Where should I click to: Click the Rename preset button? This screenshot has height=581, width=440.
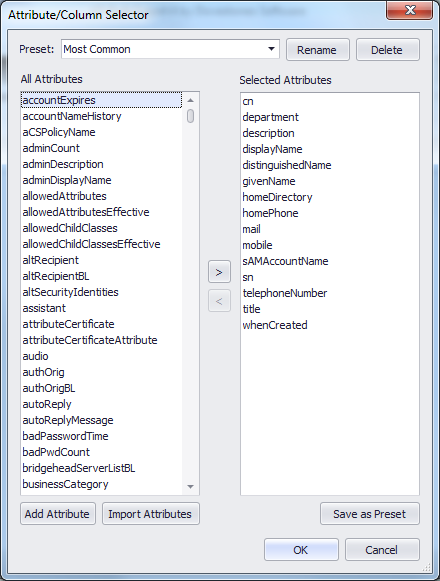[x=318, y=50]
